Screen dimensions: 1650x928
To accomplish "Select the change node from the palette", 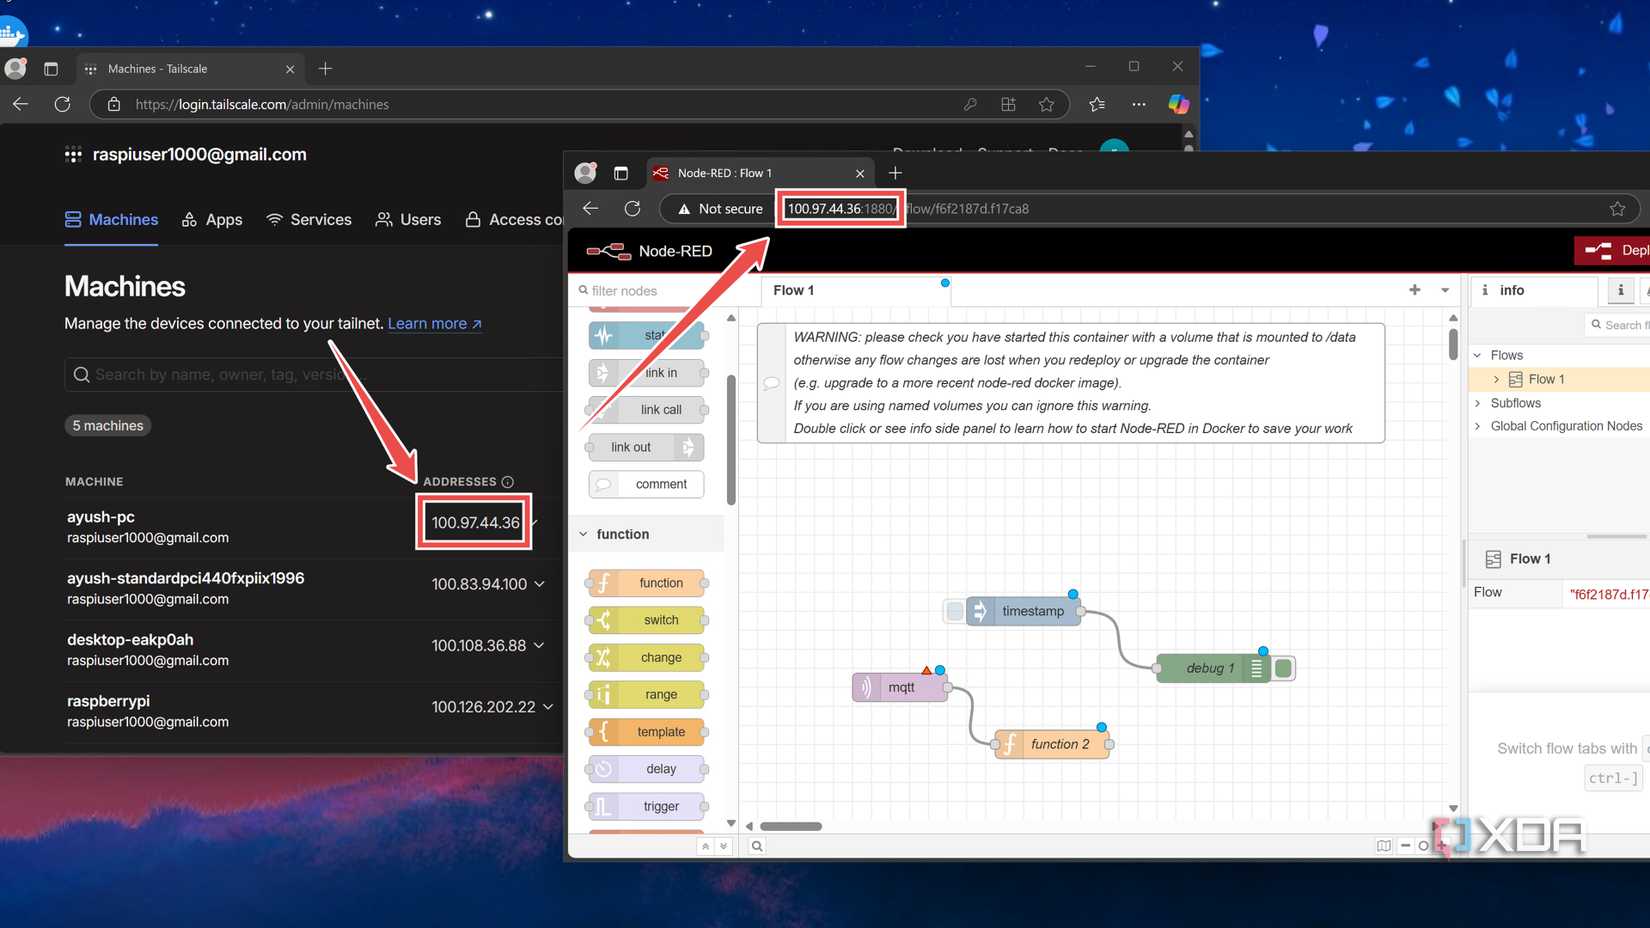I will (645, 657).
